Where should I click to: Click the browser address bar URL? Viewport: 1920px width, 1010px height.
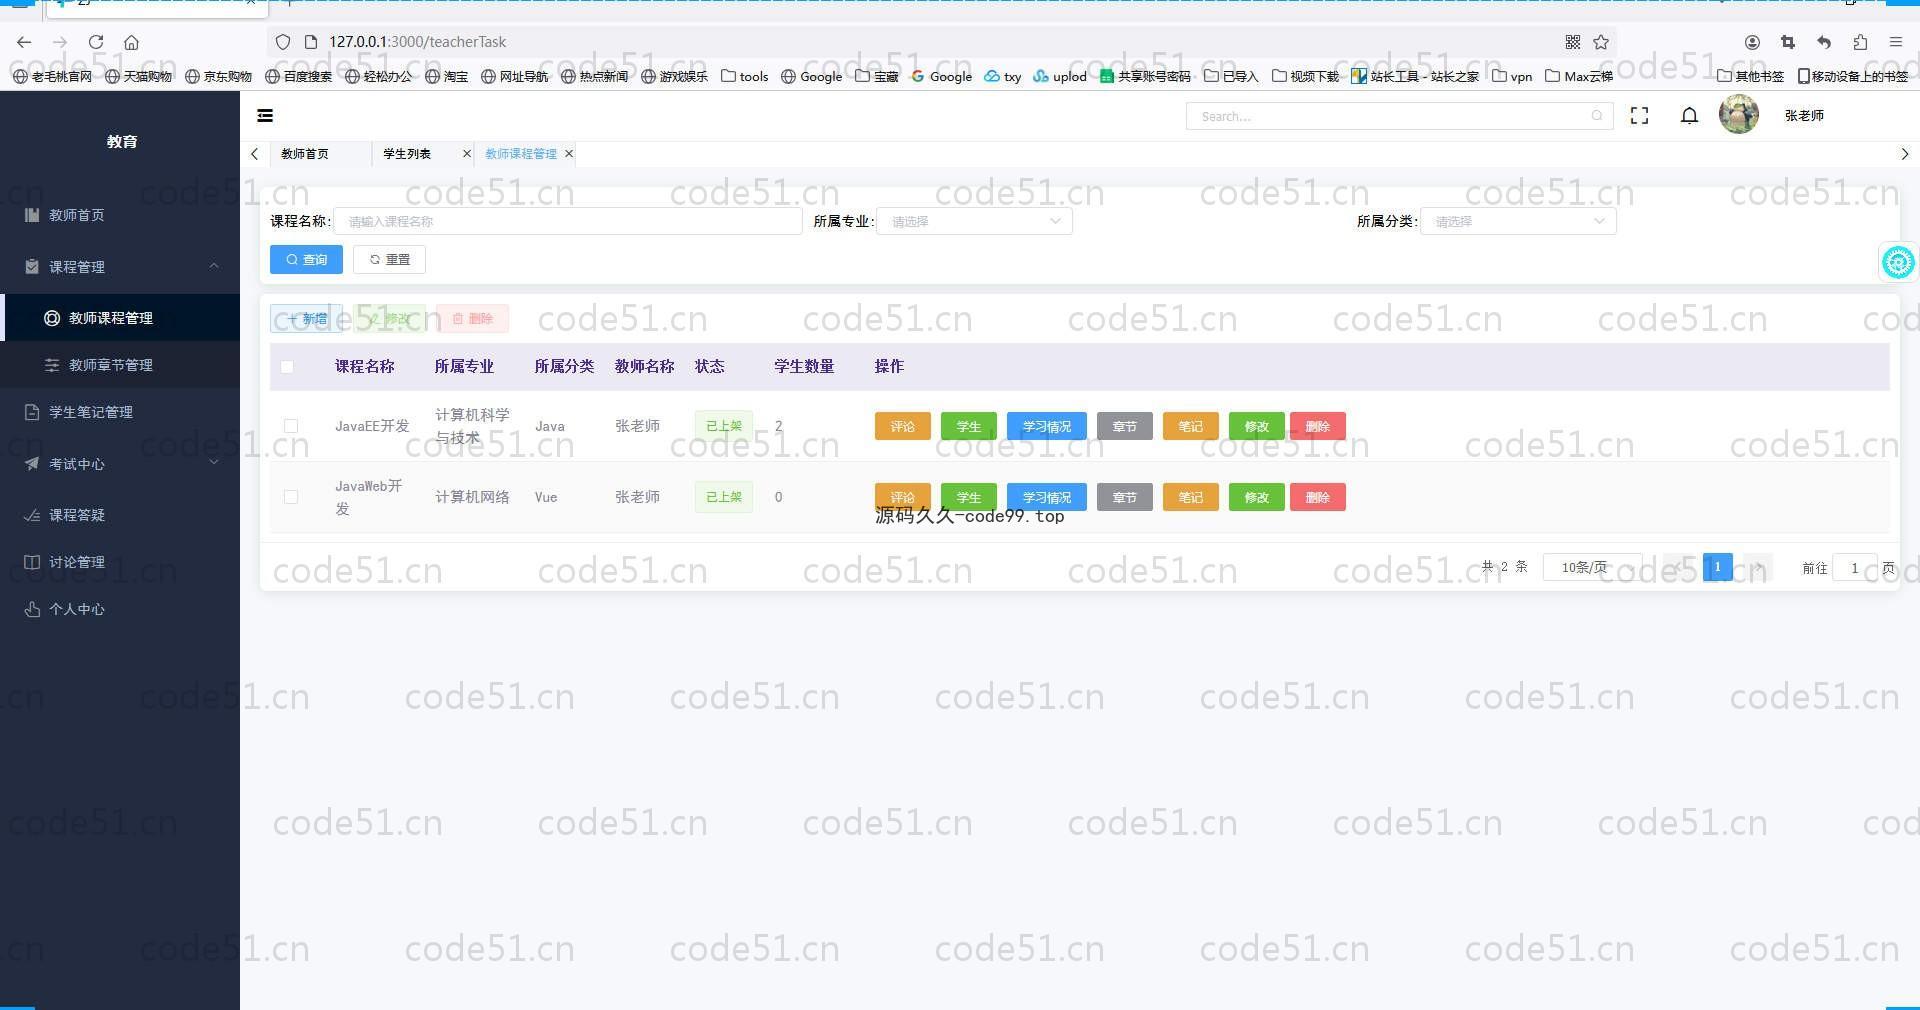coord(417,42)
